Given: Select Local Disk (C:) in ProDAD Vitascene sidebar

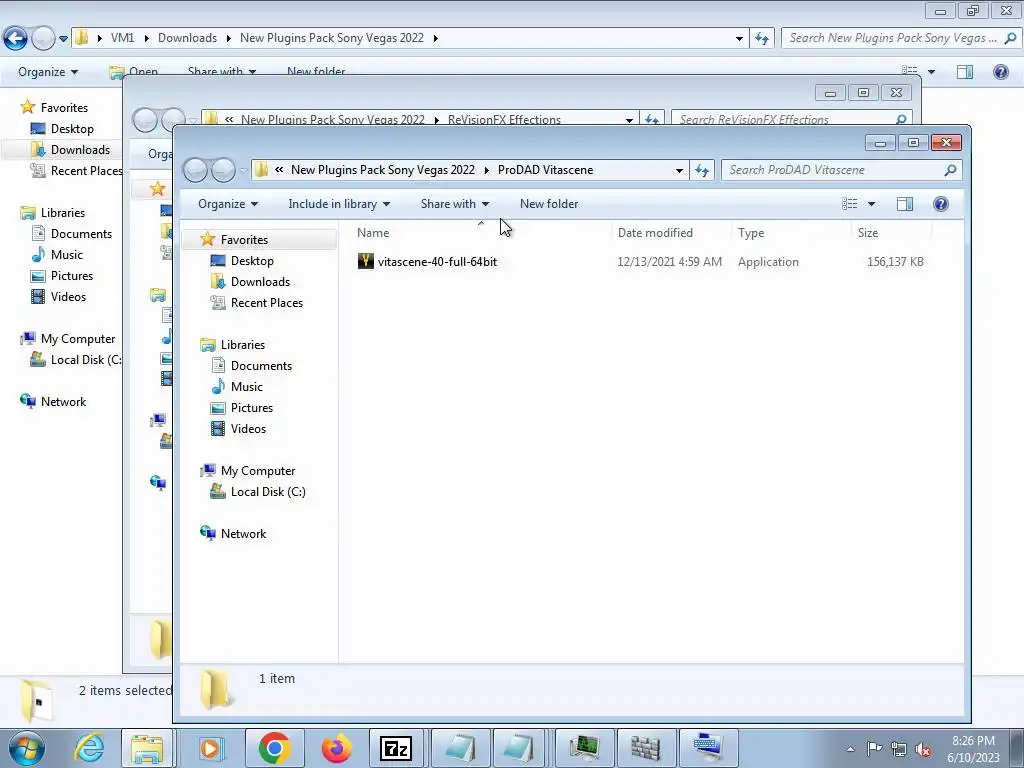Looking at the screenshot, I should click(268, 492).
